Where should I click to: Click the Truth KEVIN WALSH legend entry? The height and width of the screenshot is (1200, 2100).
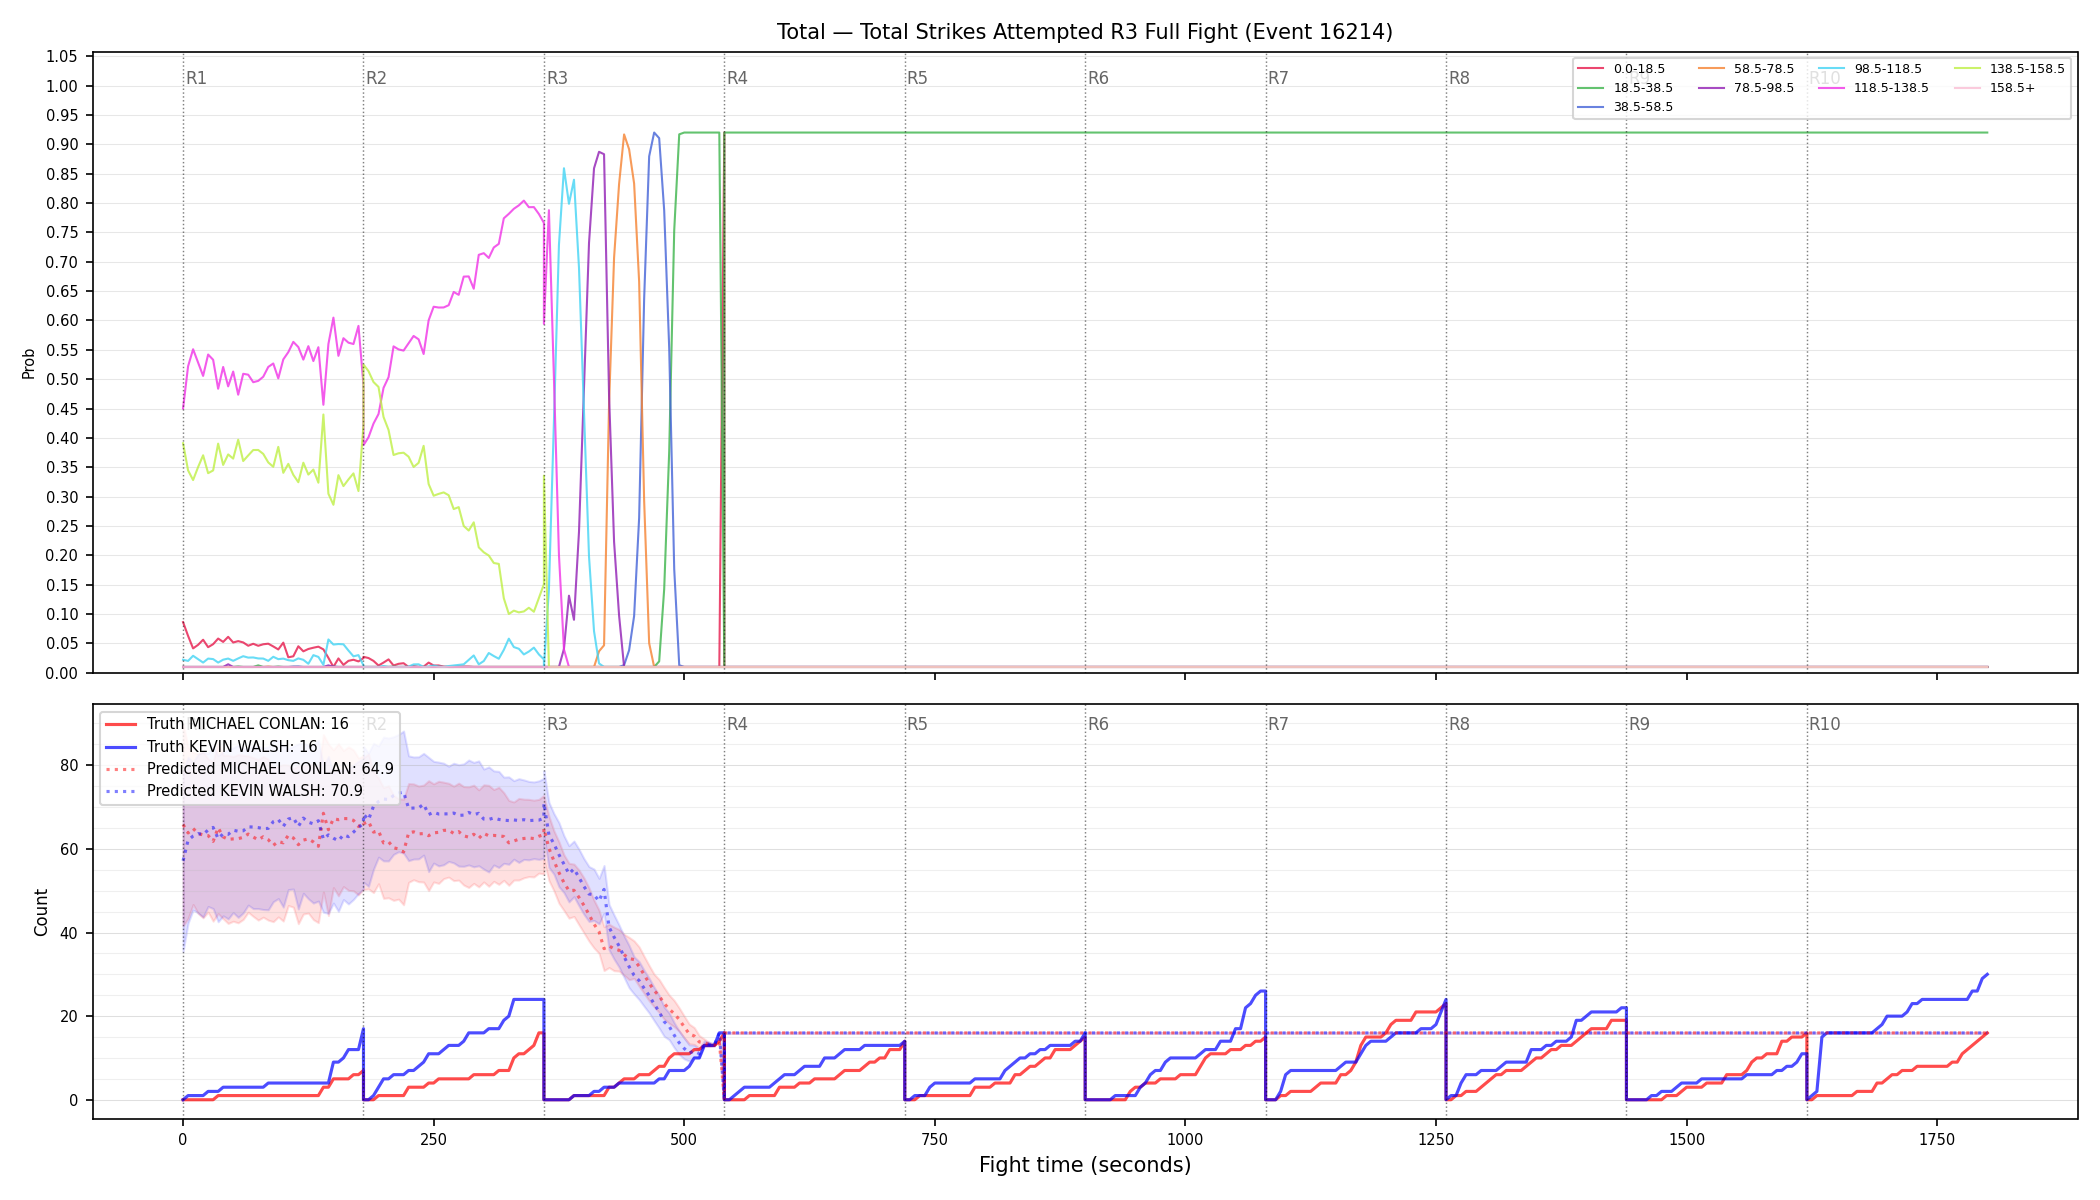point(211,746)
